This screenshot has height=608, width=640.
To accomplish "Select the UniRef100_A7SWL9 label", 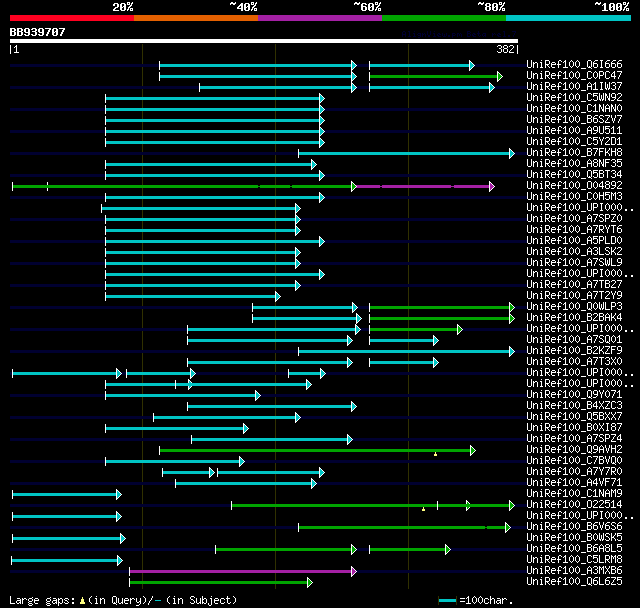I will [574, 263].
